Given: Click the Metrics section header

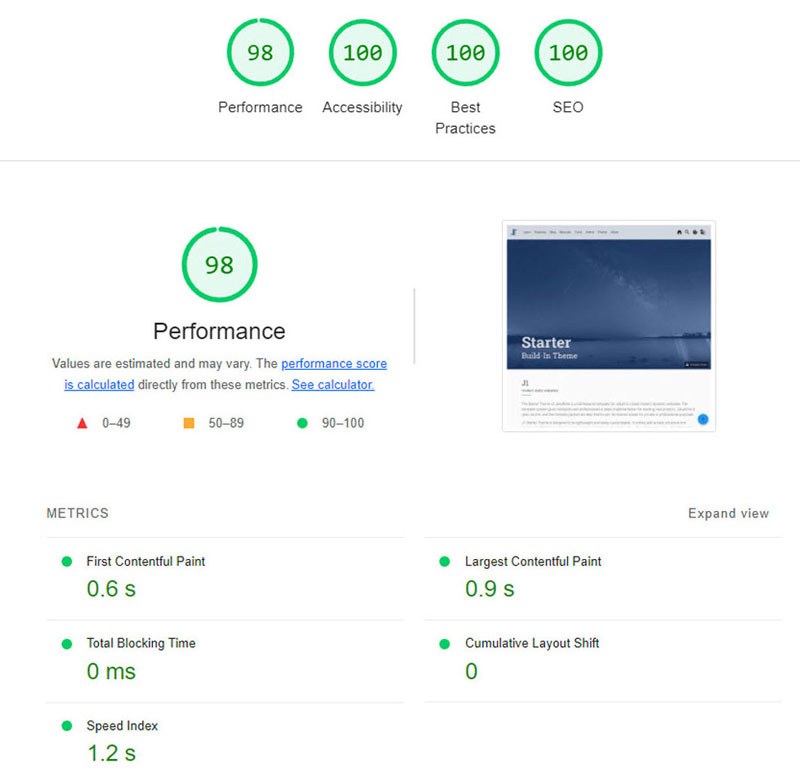Looking at the screenshot, I should [77, 513].
